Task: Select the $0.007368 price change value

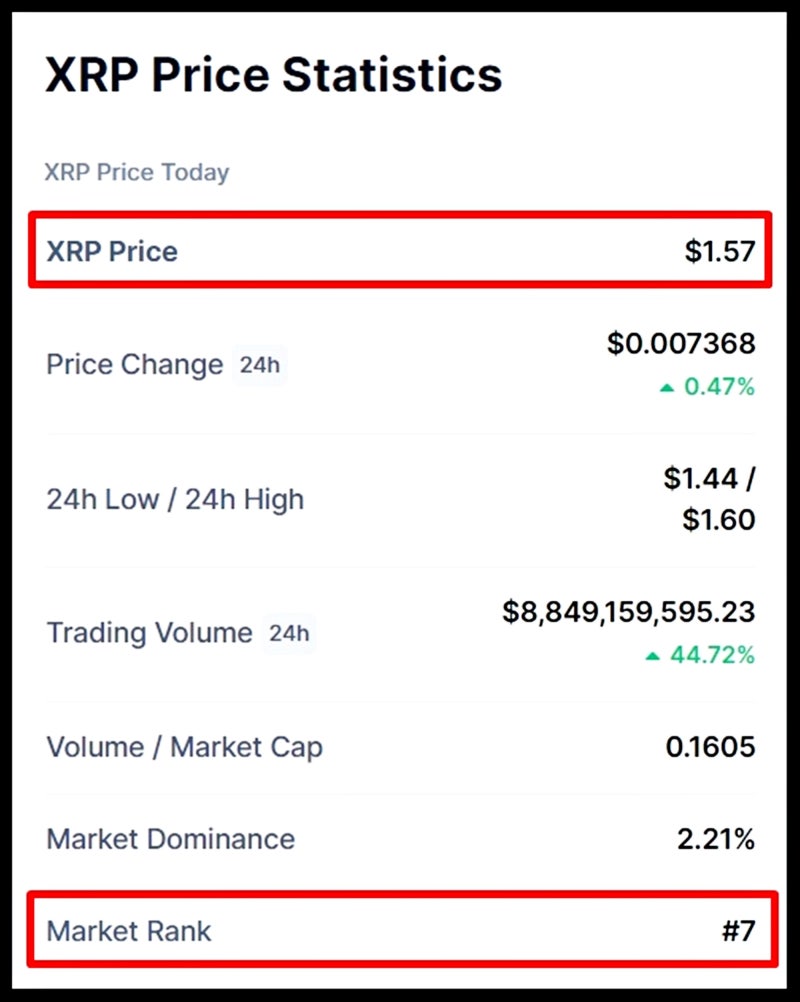Action: click(681, 343)
